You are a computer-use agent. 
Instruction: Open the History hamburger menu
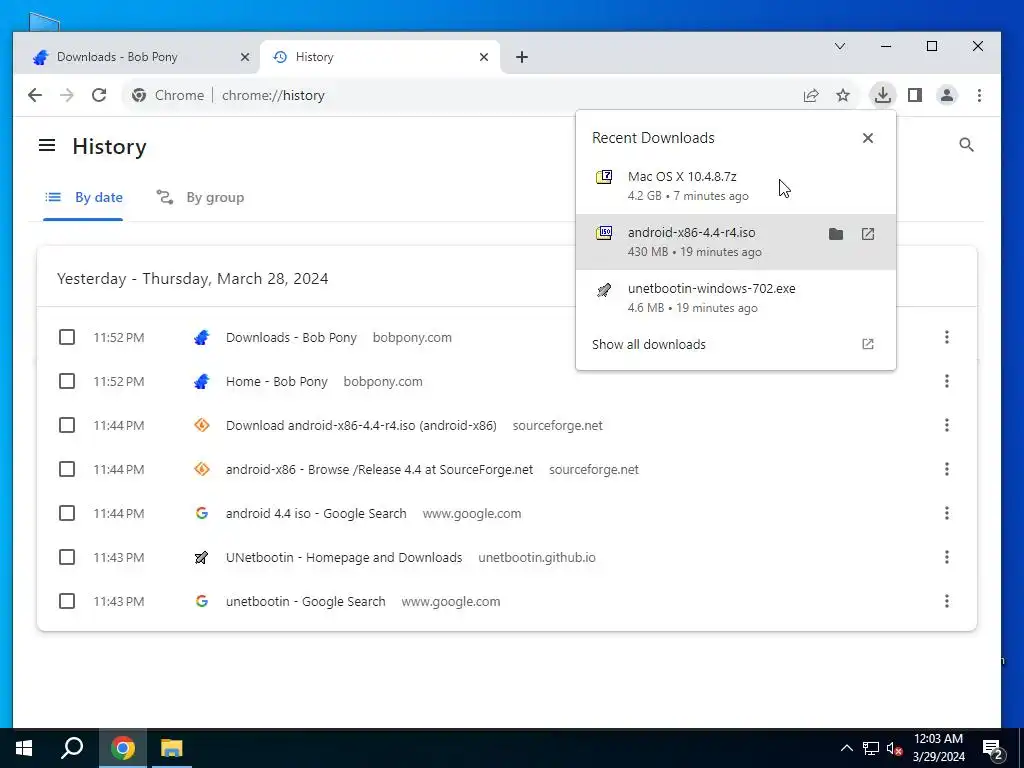[47, 145]
